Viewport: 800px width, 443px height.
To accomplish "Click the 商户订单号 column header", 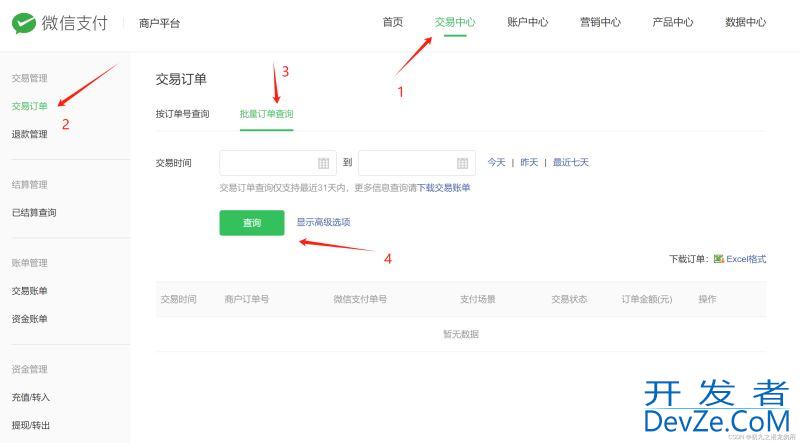I will point(247,299).
